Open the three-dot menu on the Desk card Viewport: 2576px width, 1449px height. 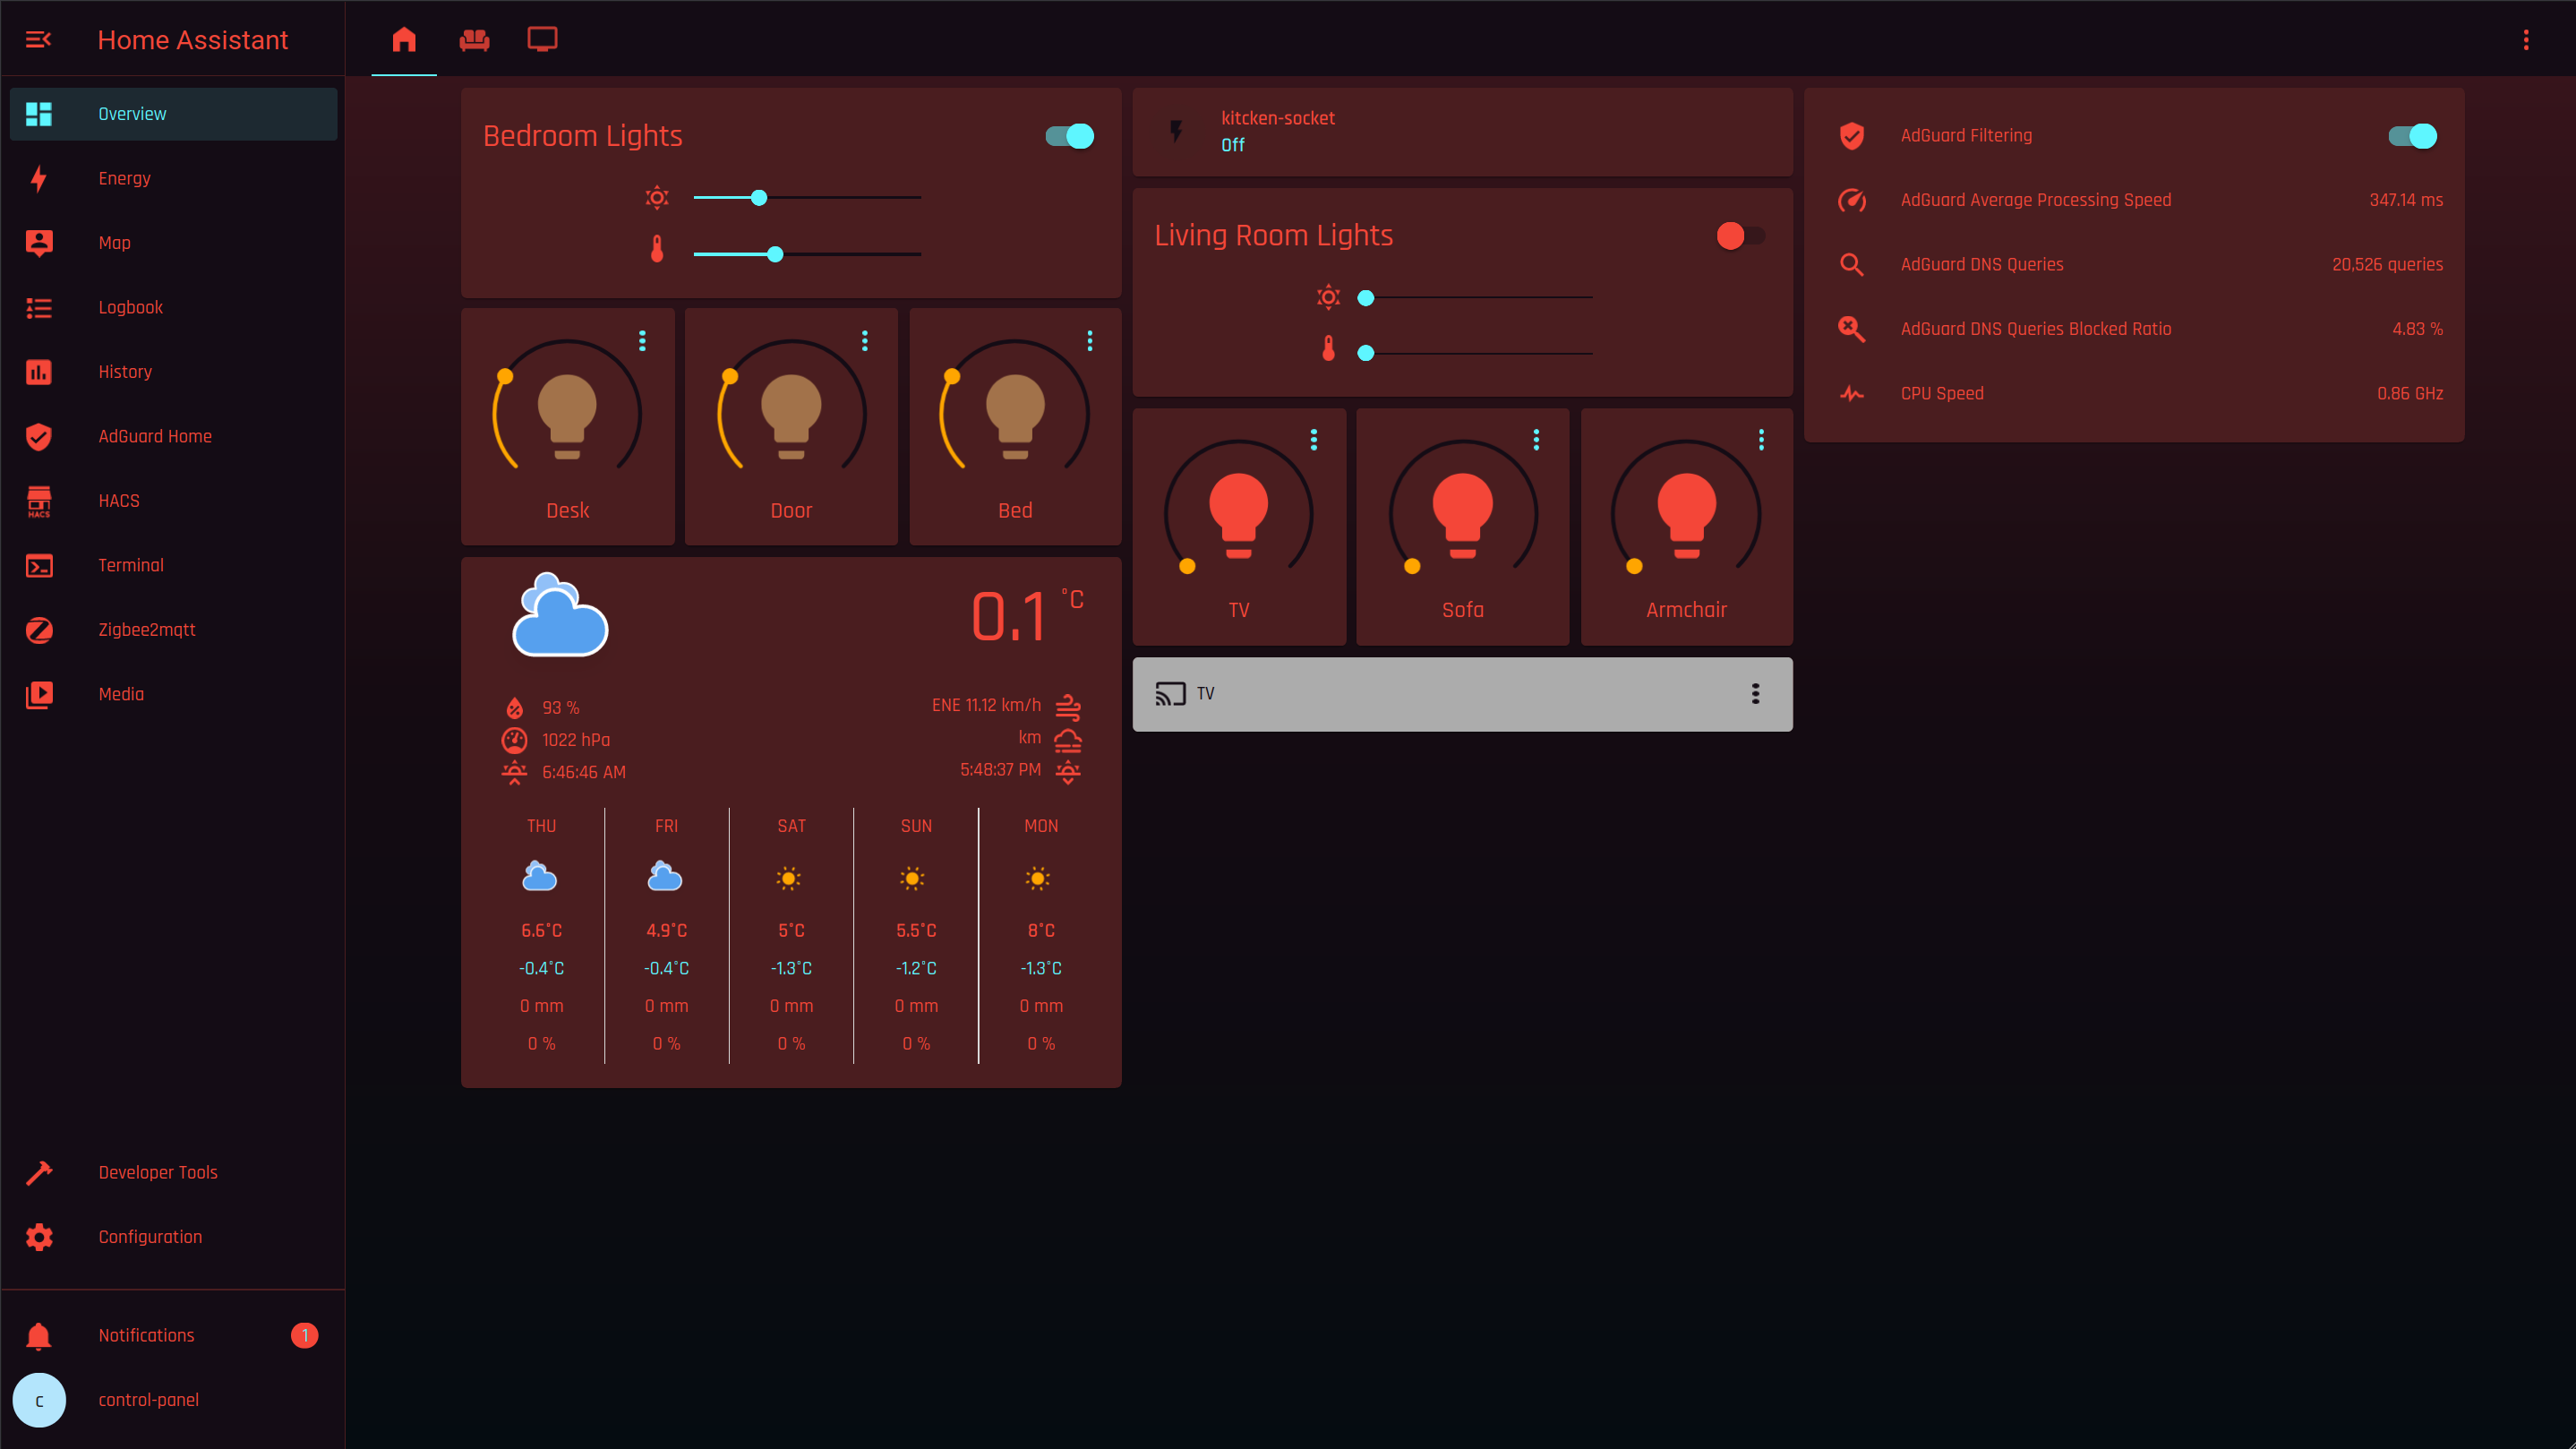point(641,341)
